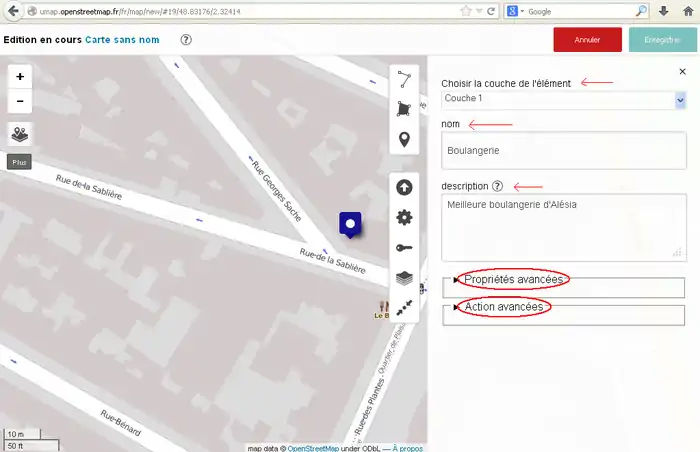Click the nom field containing Boulangerie
Image resolution: width=700 pixels, height=452 pixels.
click(563, 151)
